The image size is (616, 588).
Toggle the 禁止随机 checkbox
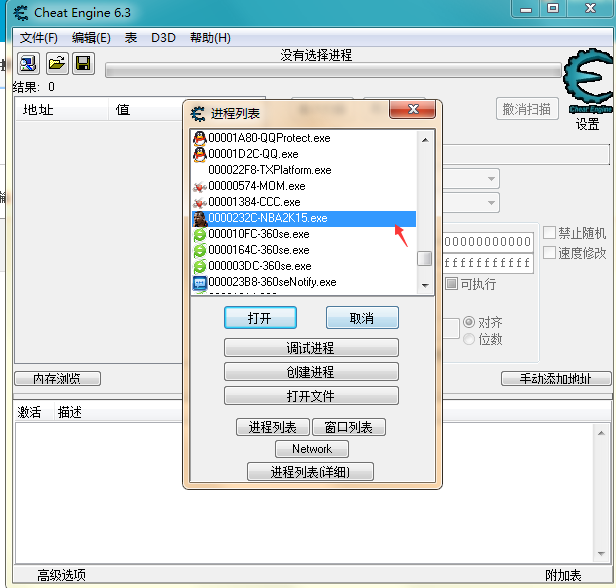549,233
